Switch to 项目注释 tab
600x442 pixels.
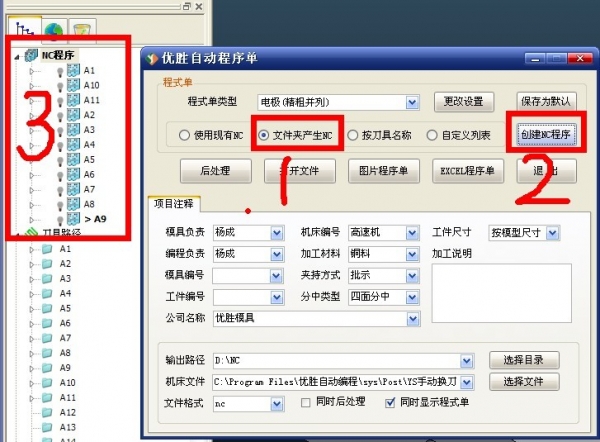174,204
